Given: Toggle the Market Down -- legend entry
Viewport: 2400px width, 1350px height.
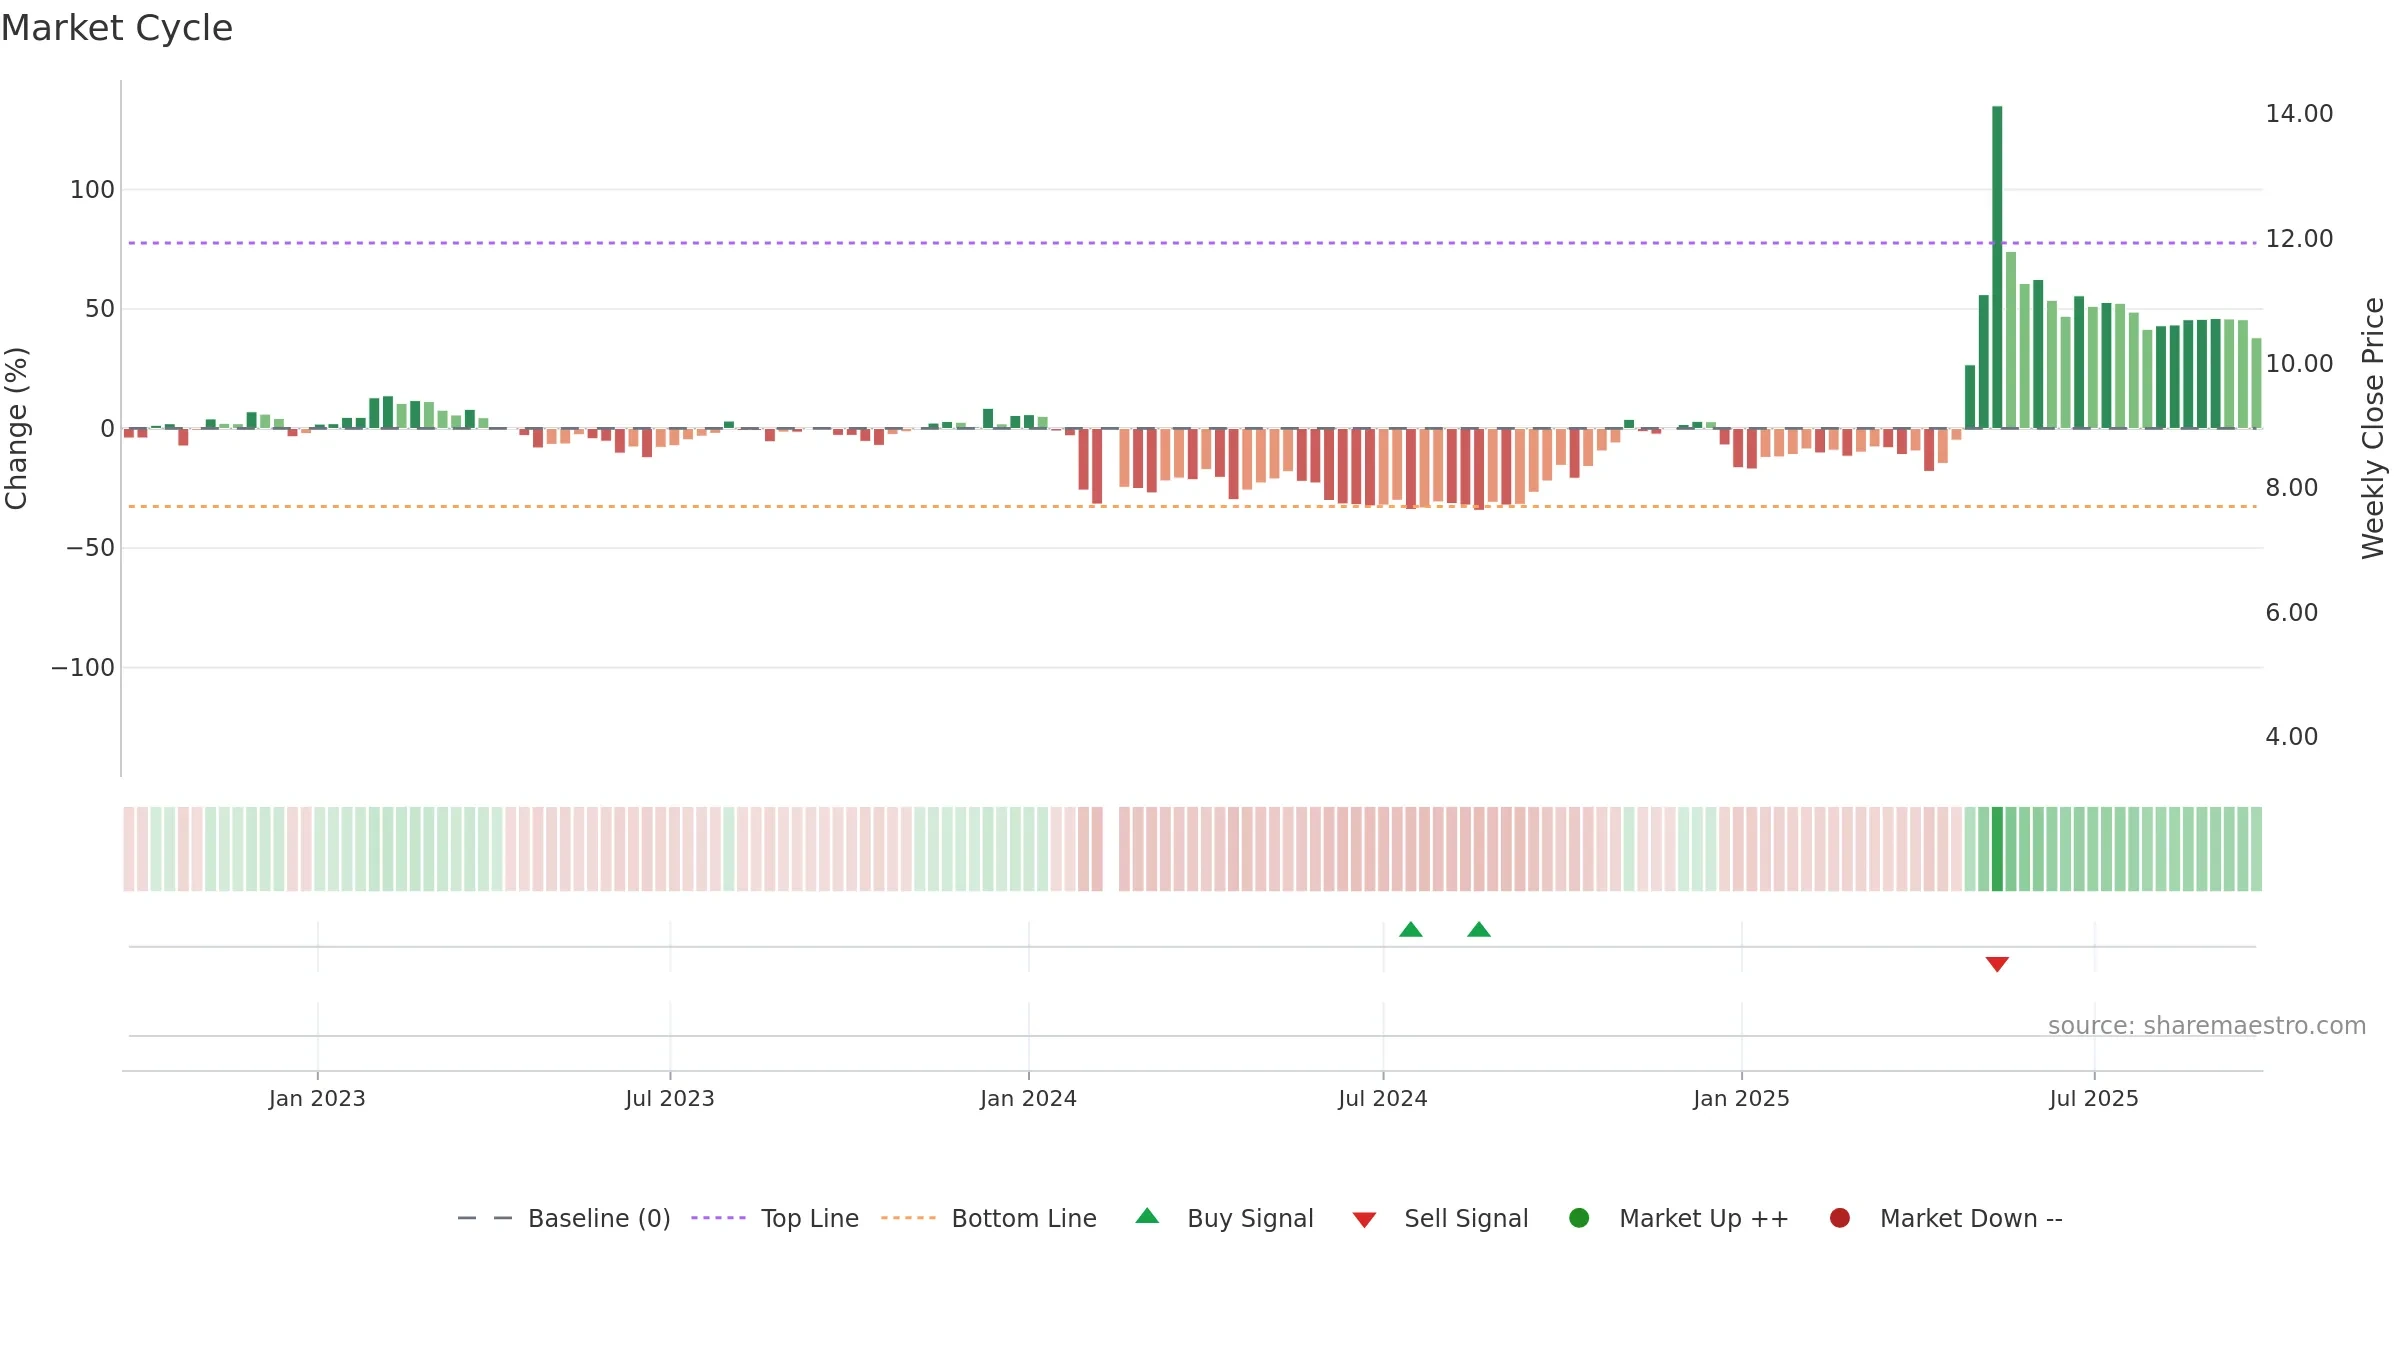Looking at the screenshot, I should (1946, 1218).
